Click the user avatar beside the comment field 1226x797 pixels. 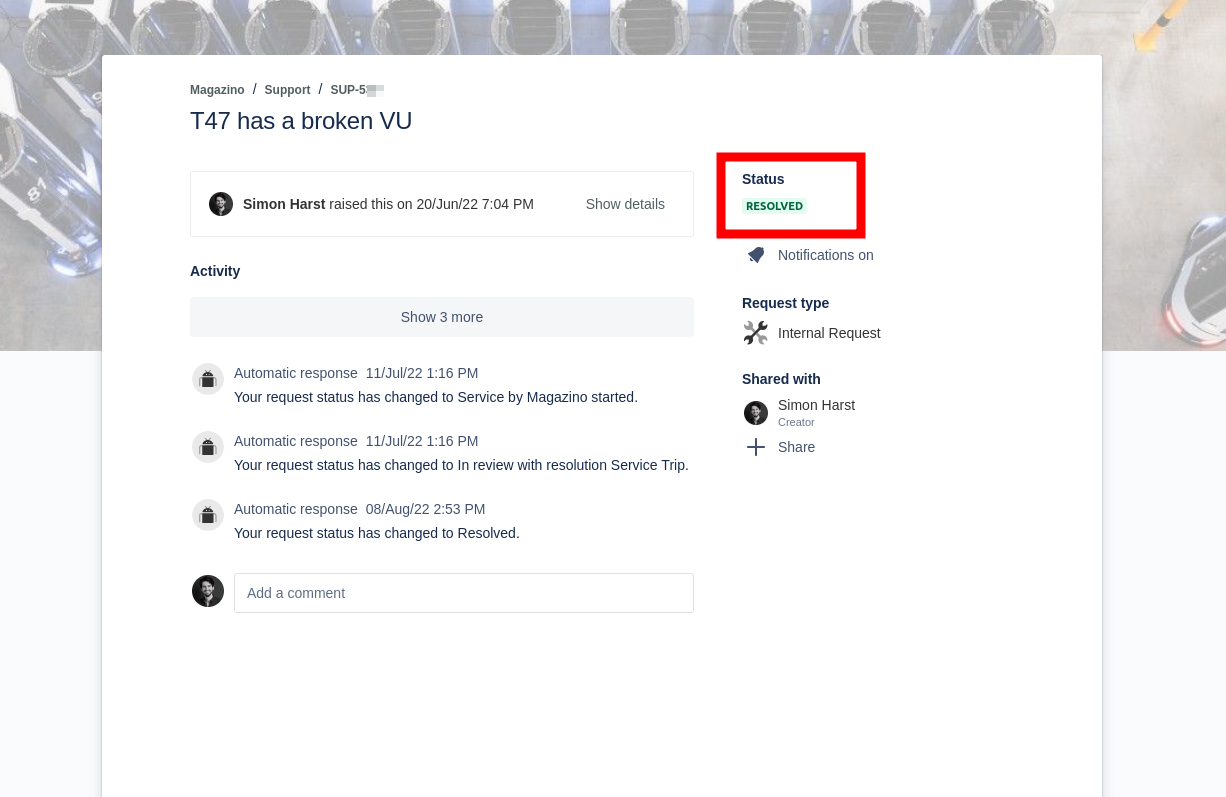point(208,591)
